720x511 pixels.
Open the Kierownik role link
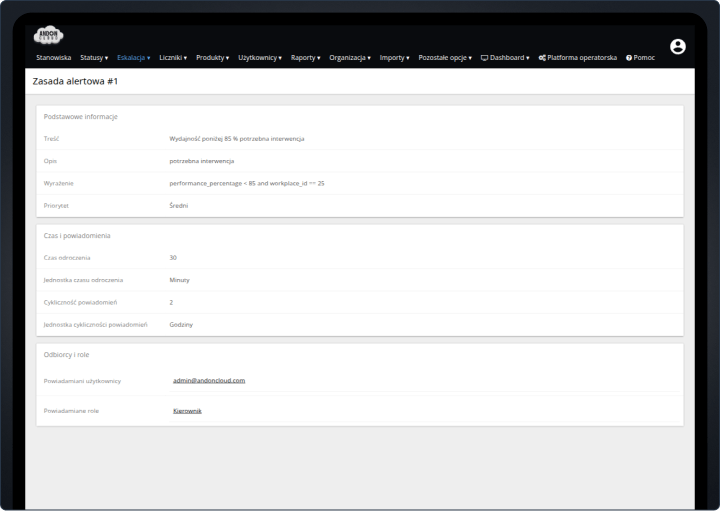click(187, 410)
